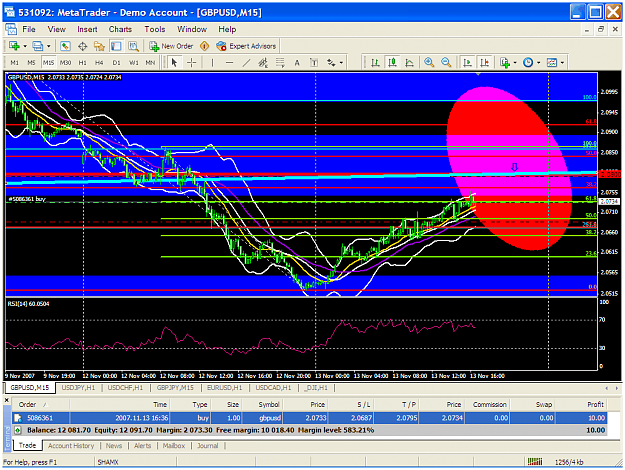Switch to W1 timeframe

point(134,63)
